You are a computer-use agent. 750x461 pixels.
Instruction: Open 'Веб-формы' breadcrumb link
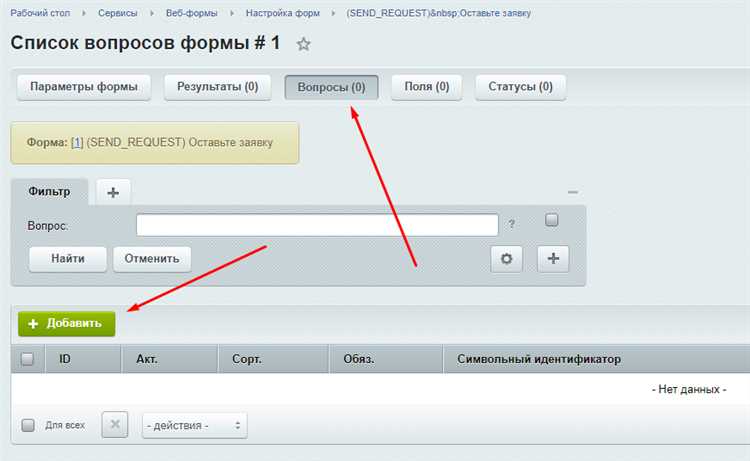point(191,13)
